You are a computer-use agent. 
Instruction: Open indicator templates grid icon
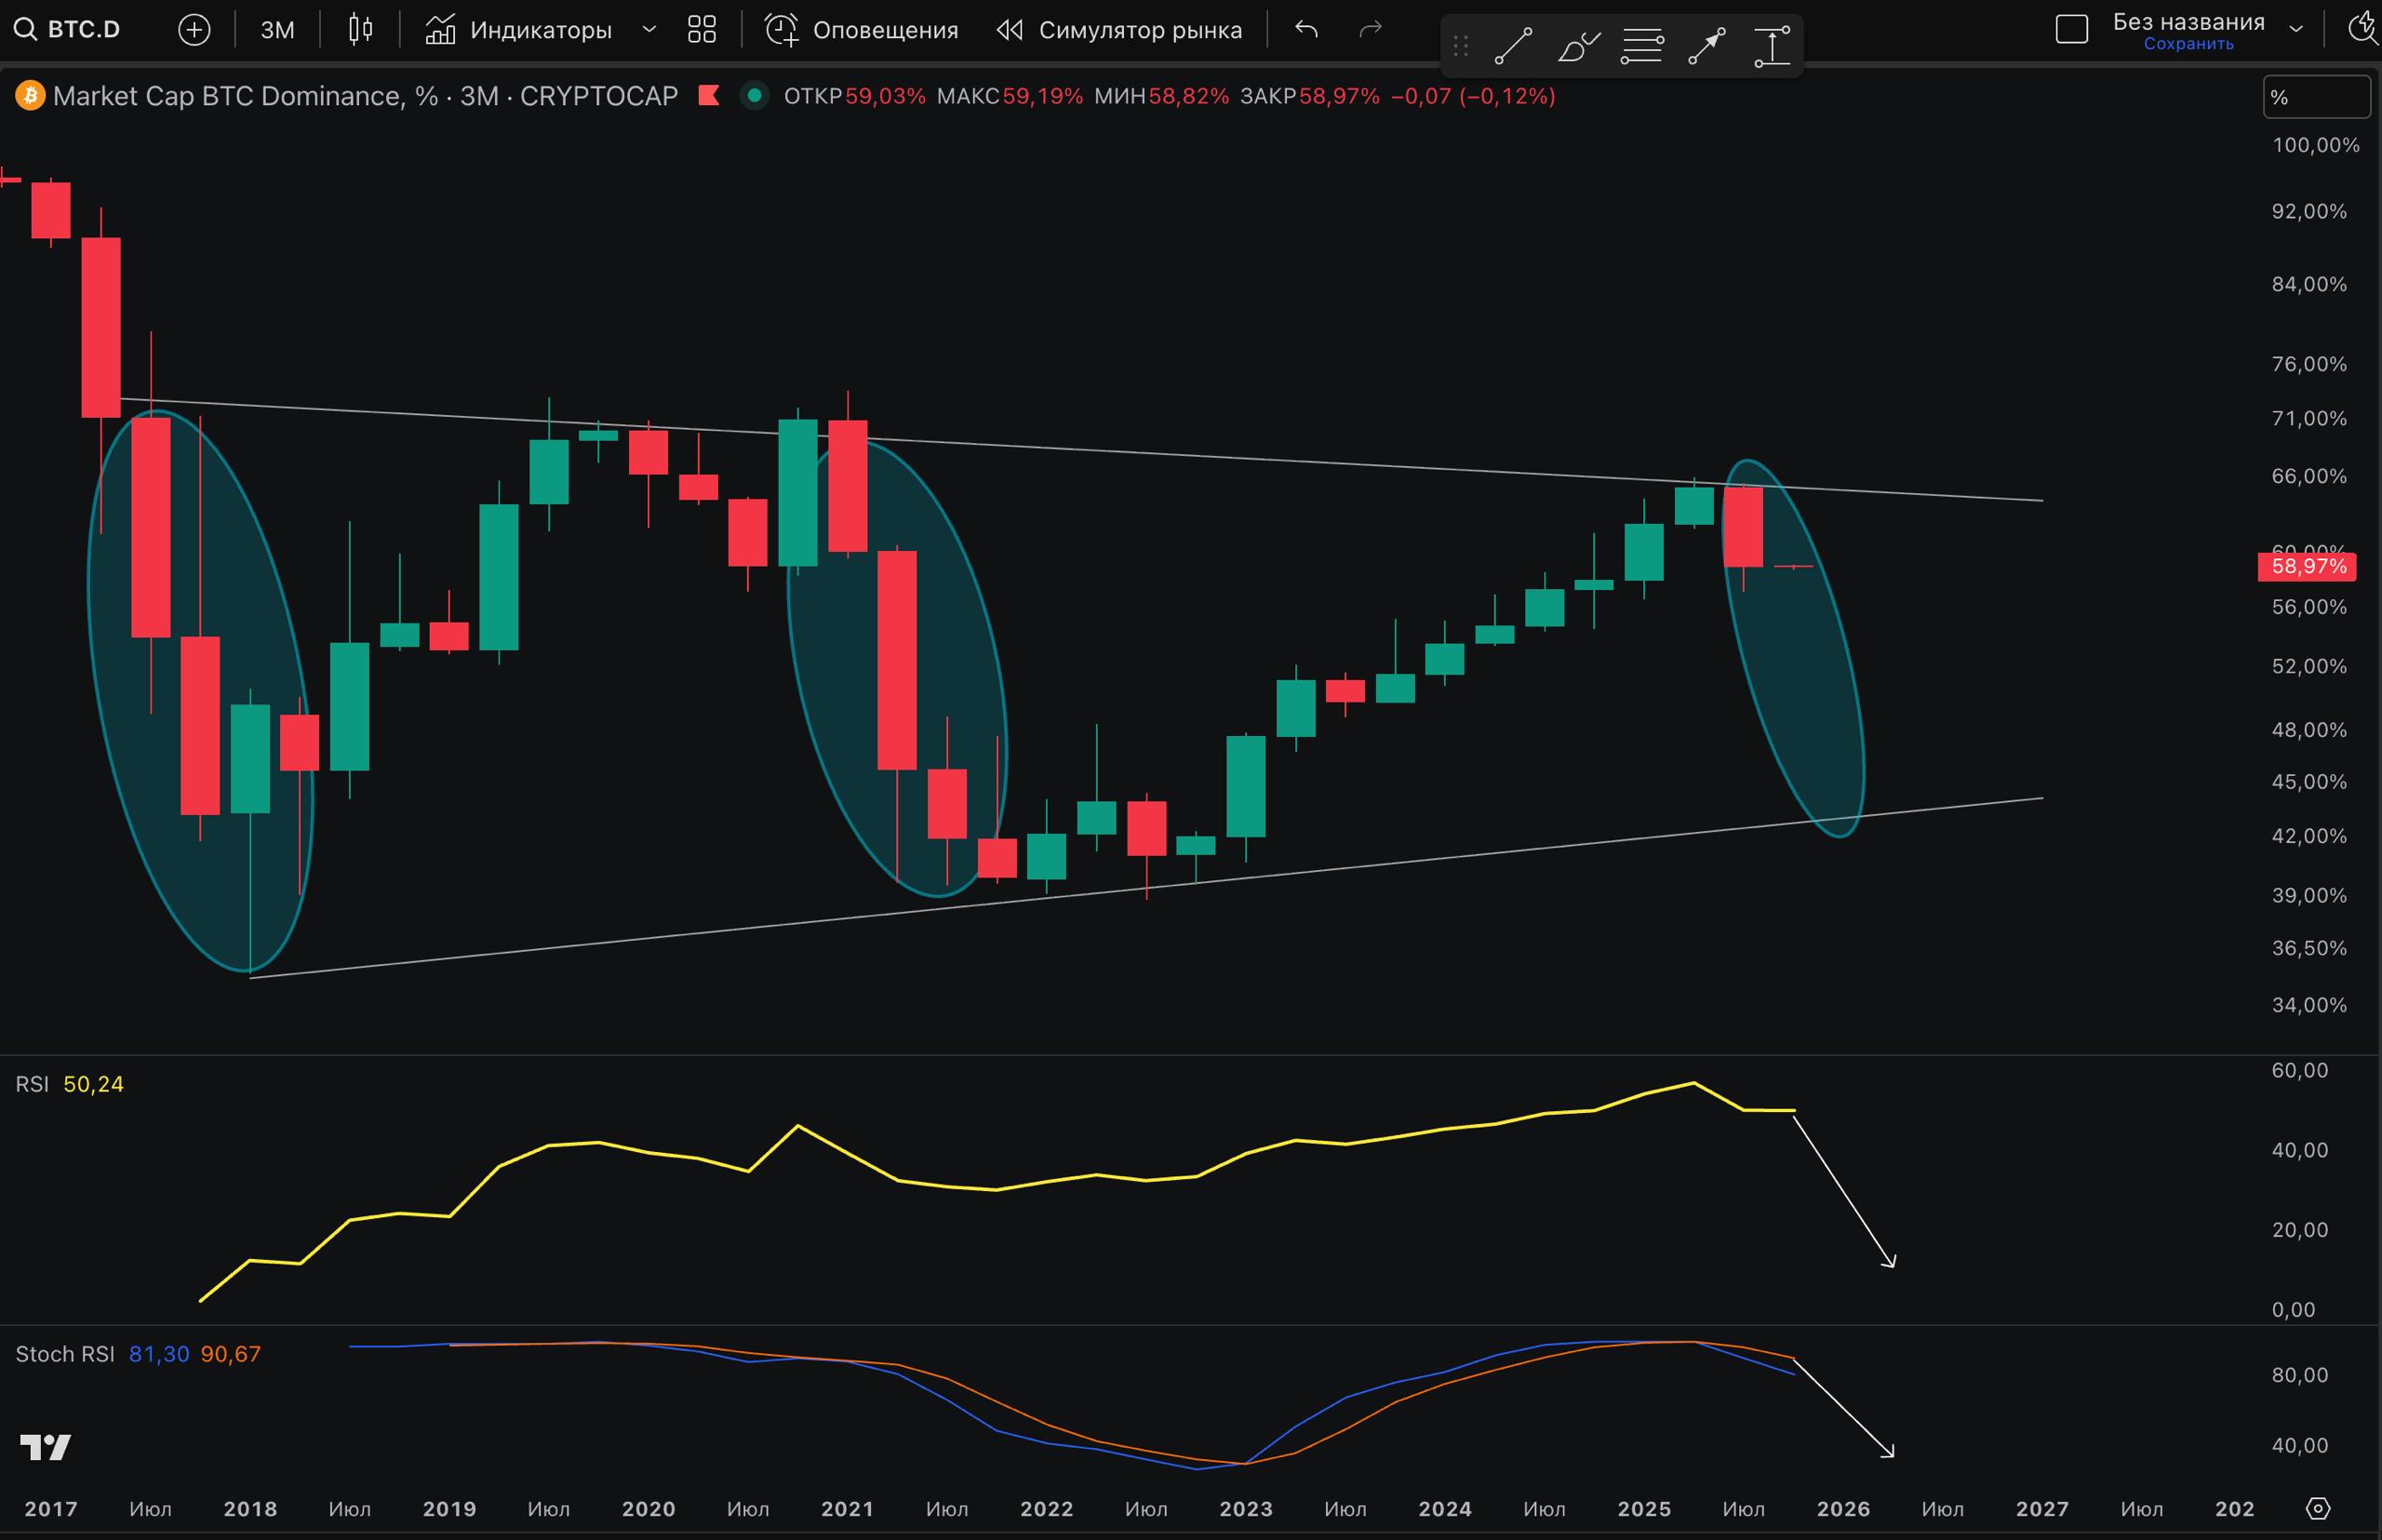click(702, 30)
